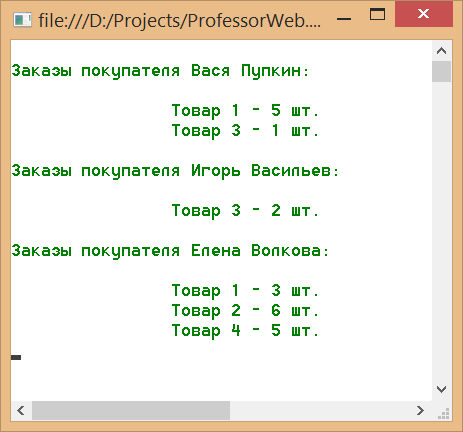Click the file:///D:/Projects title bar text
Screen dimensions: 463x432
[x=180, y=21]
